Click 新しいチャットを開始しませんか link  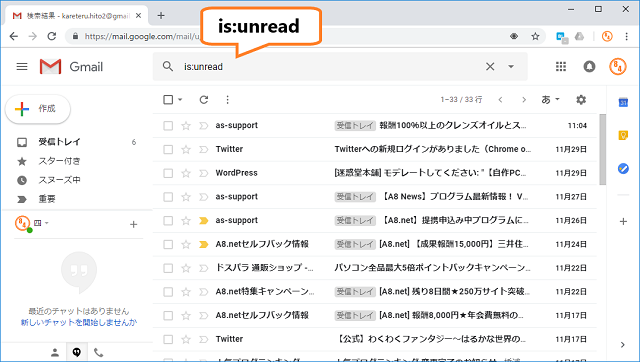pyautogui.click(x=79, y=322)
